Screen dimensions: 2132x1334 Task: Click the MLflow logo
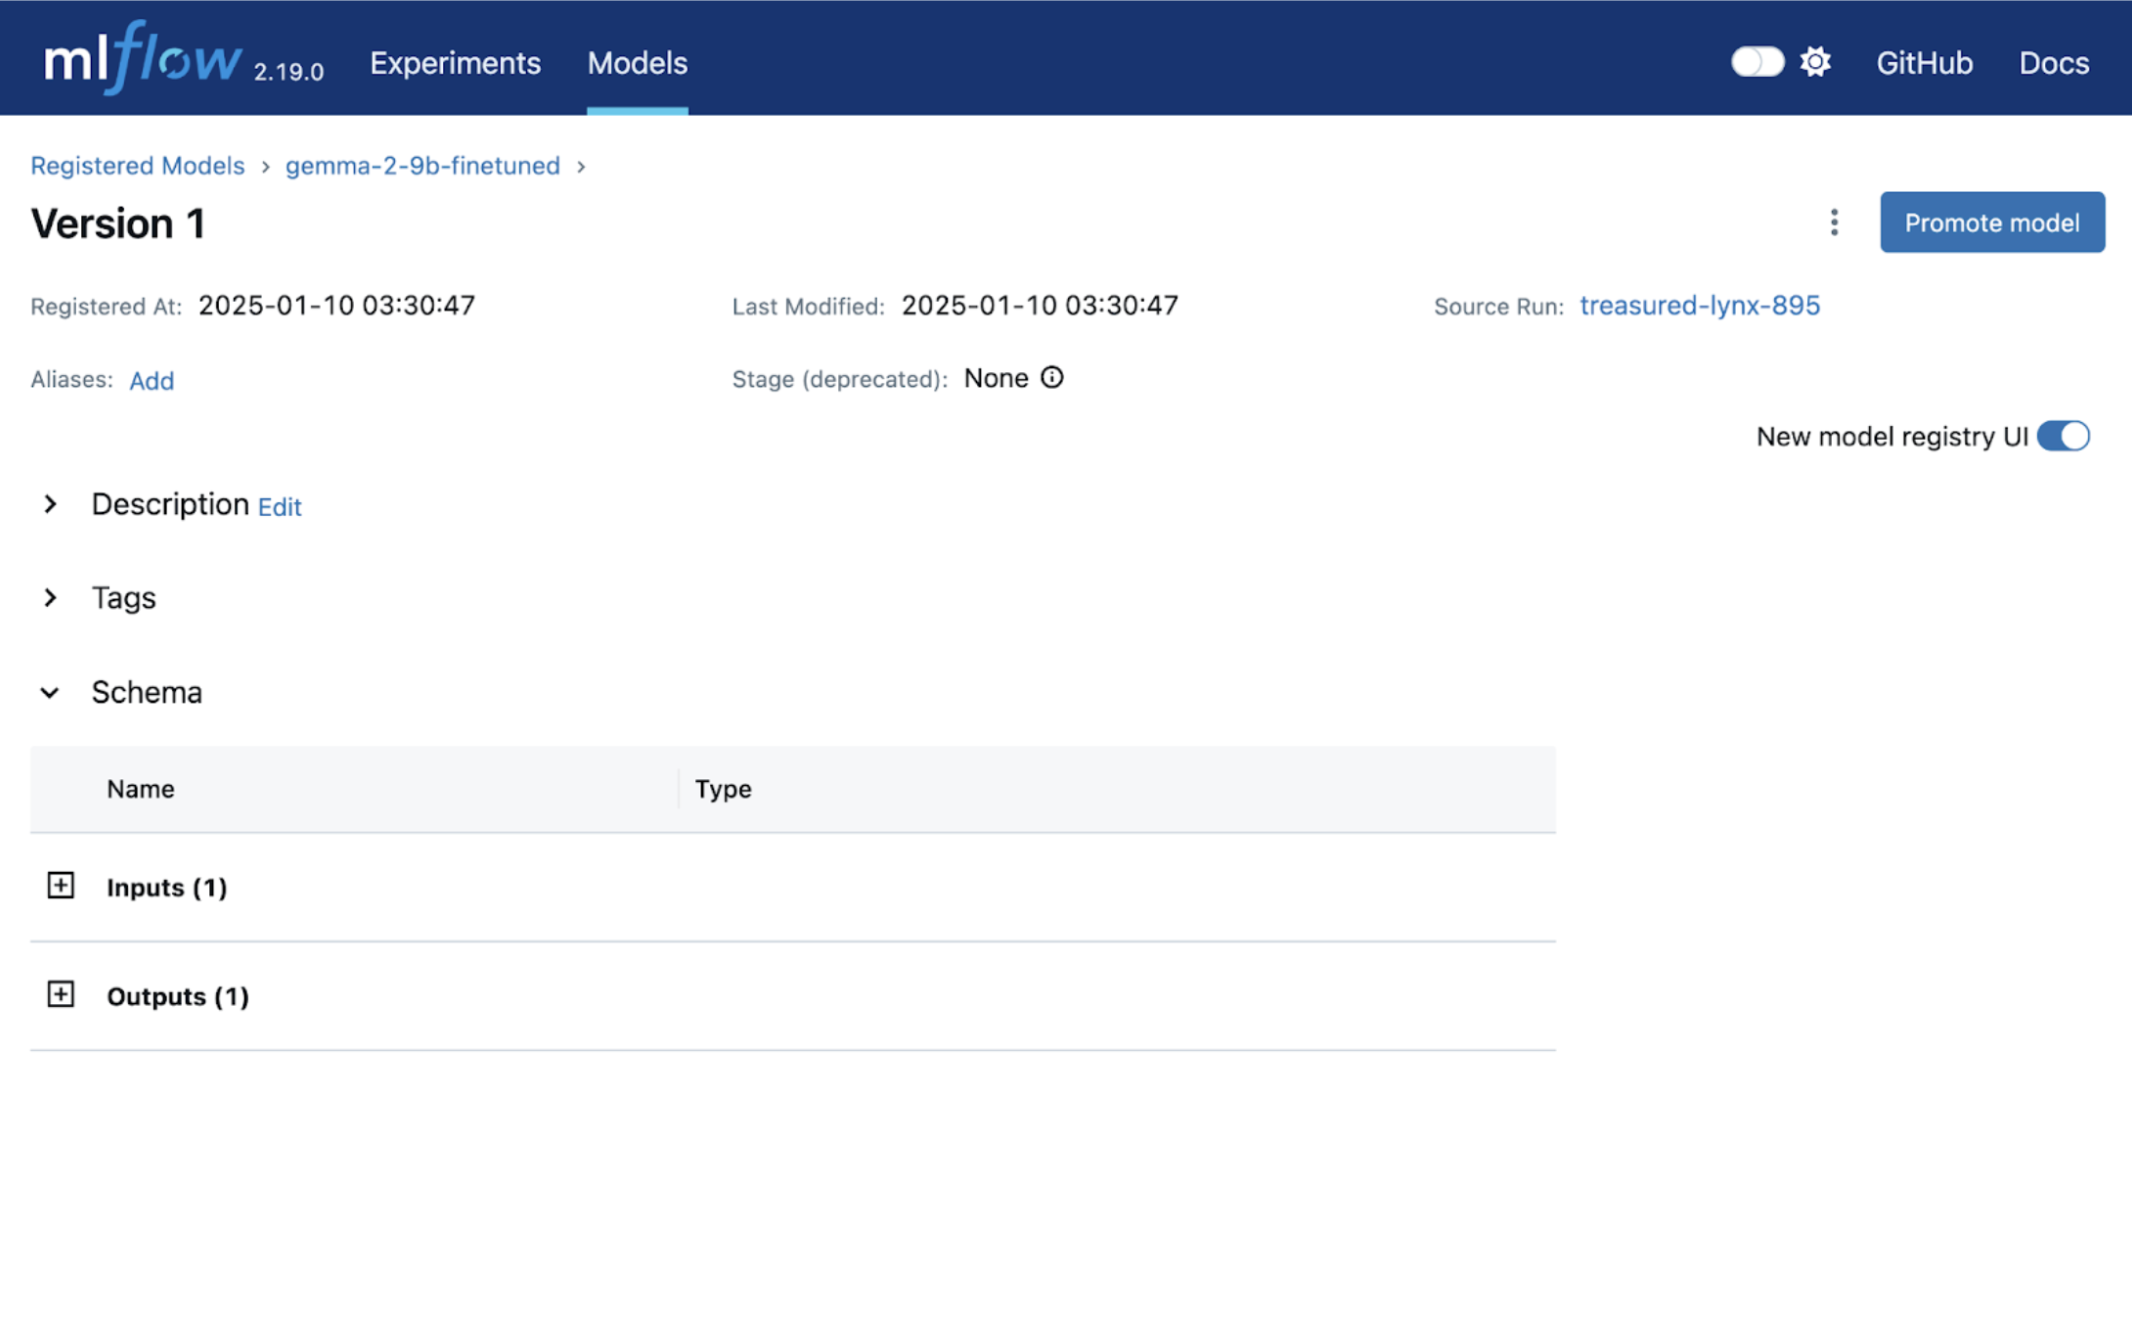tap(143, 60)
